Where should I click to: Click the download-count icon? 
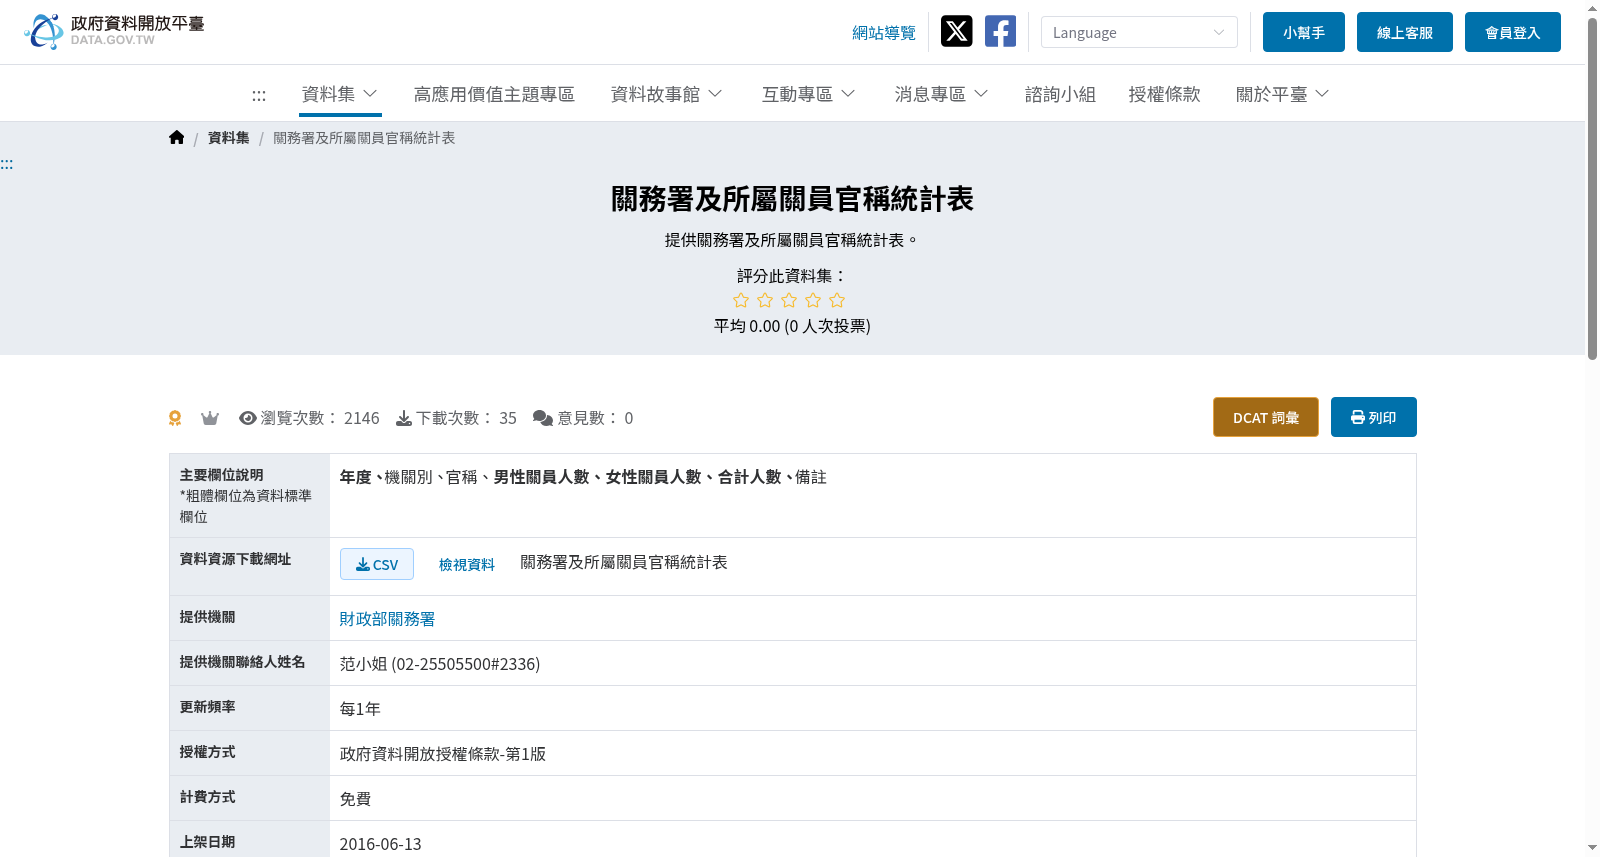click(404, 418)
